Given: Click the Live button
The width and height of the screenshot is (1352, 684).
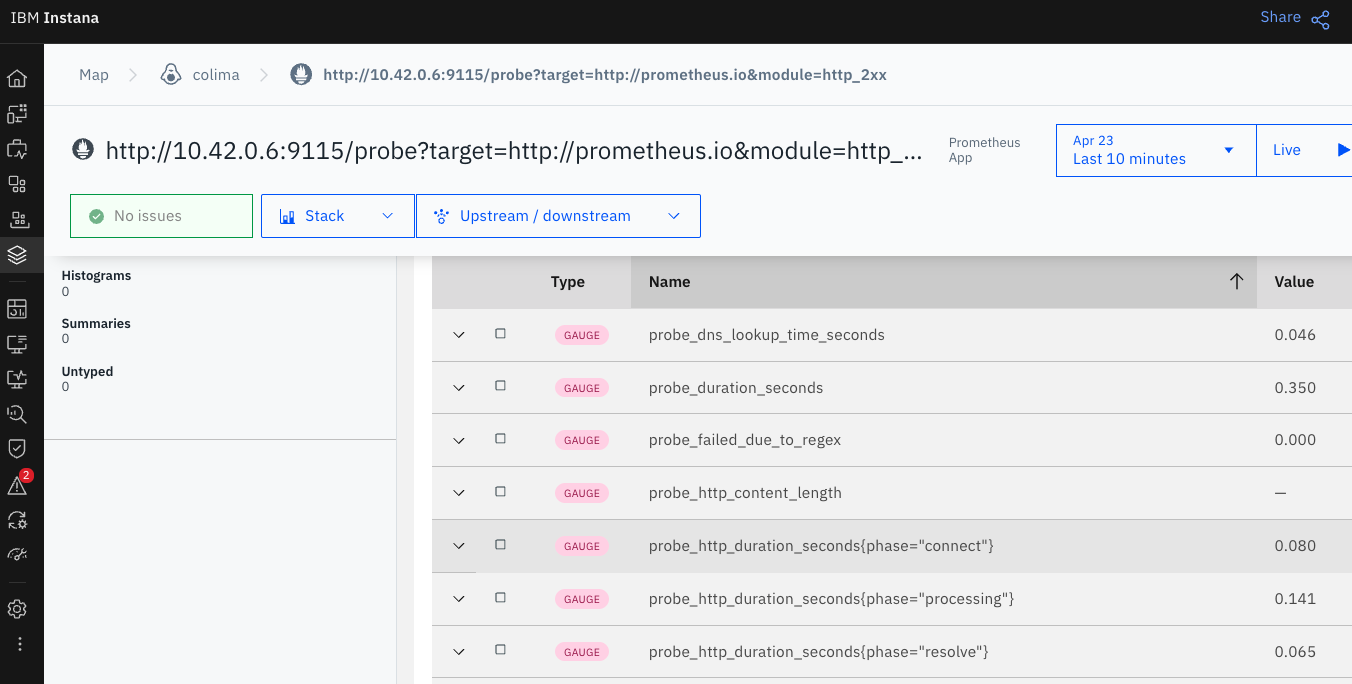Looking at the screenshot, I should click(1304, 150).
